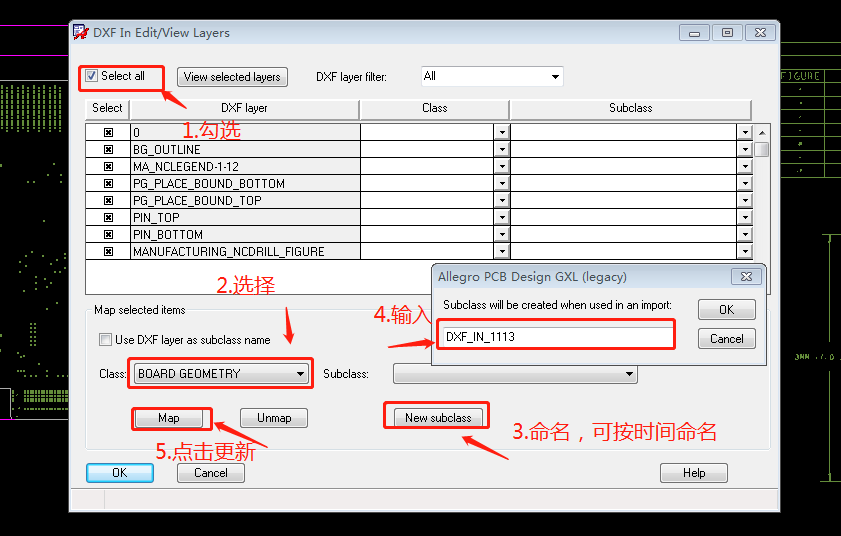Open Subclass dropdown for PG_PLACE_BOUND_TOP row

point(745,201)
